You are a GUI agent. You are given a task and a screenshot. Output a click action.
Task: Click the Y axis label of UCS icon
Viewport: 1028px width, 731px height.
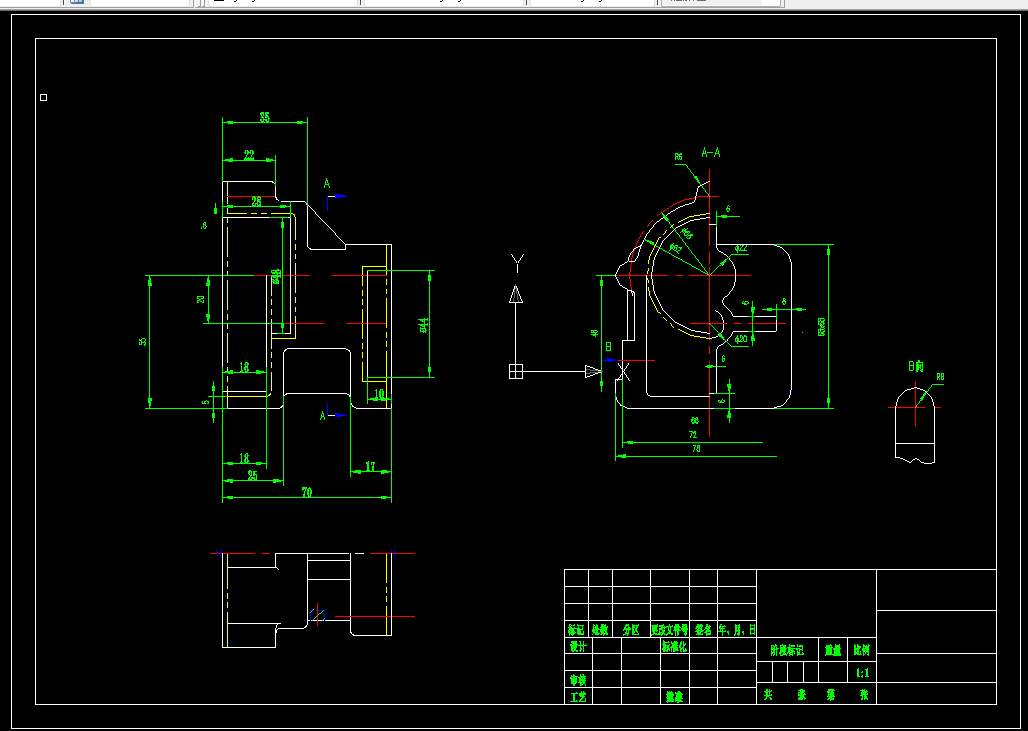[517, 264]
